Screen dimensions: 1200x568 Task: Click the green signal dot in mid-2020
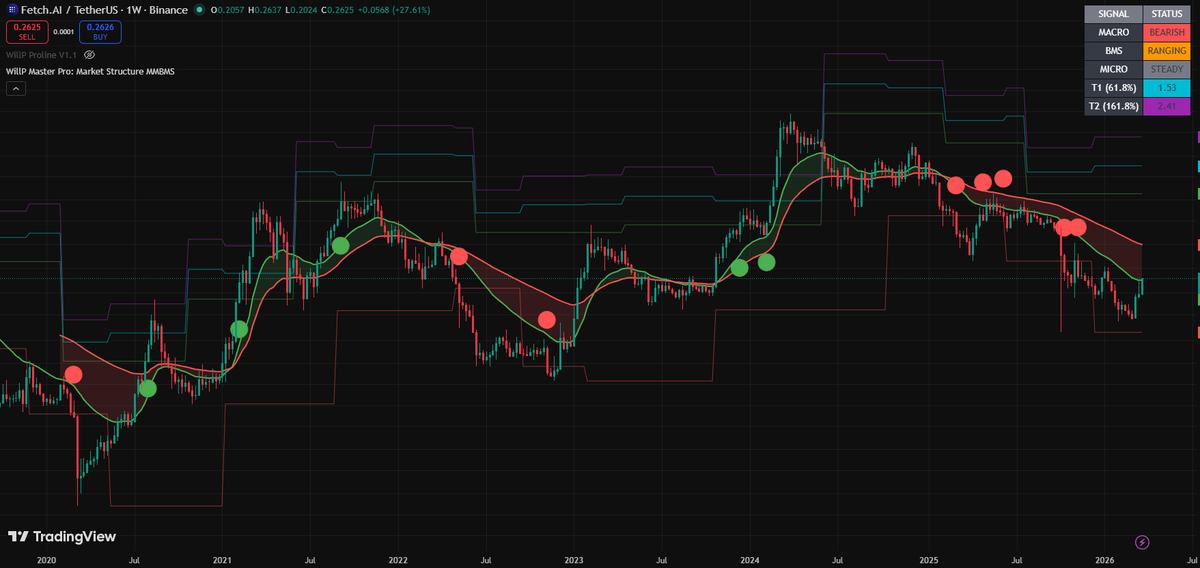click(148, 389)
